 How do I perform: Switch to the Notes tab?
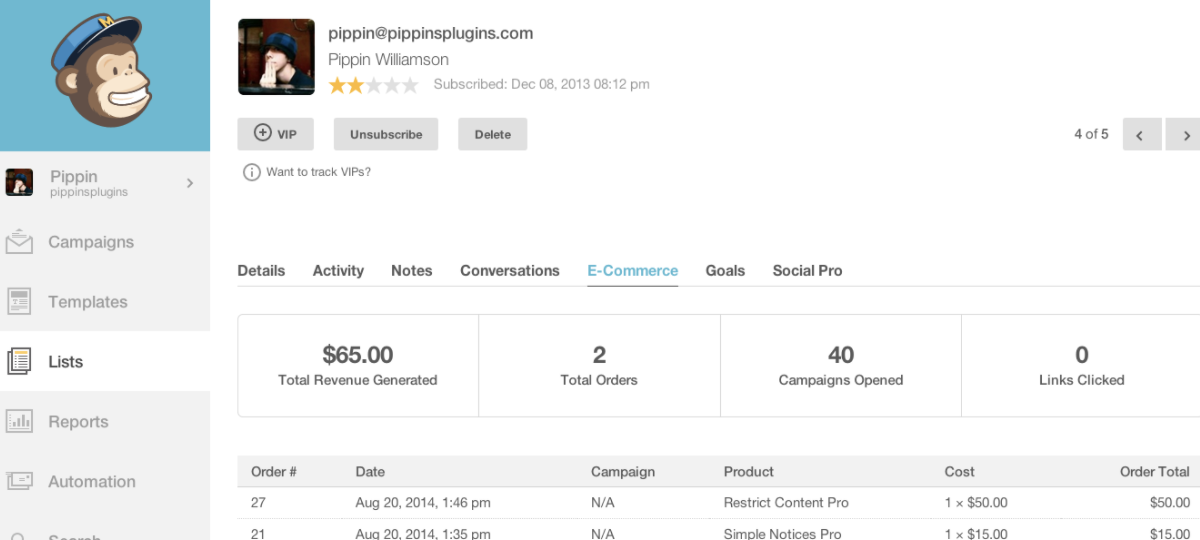click(x=411, y=271)
